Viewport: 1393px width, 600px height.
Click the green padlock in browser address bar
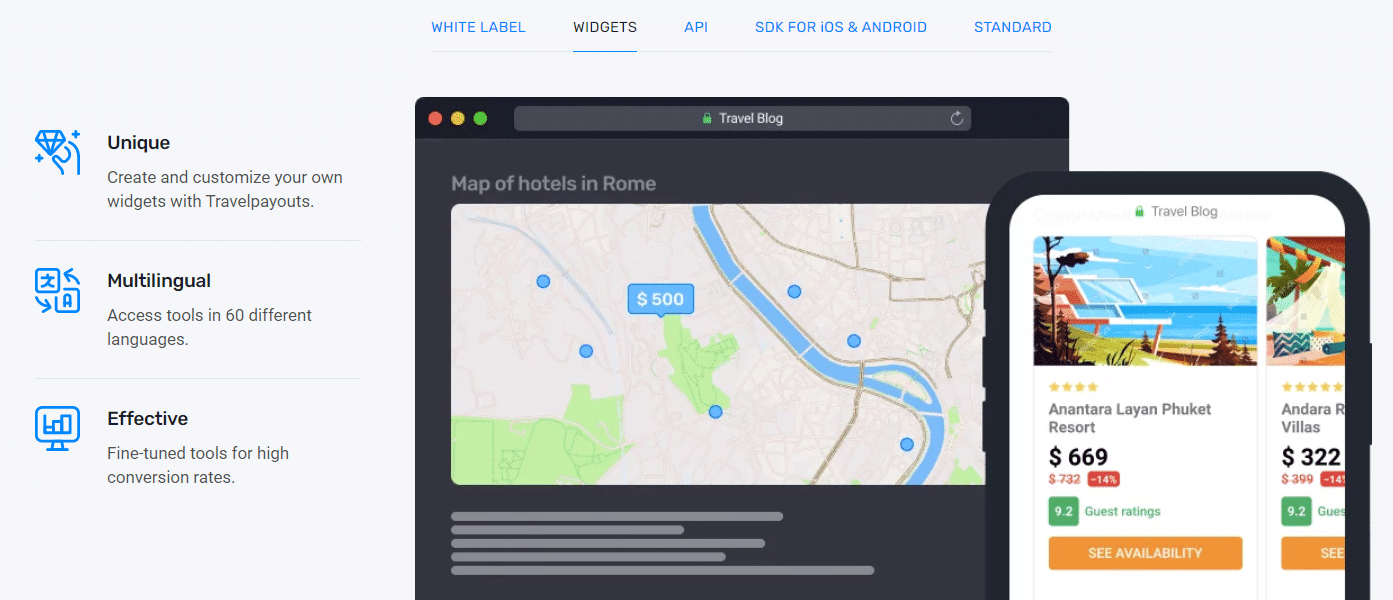tap(707, 119)
